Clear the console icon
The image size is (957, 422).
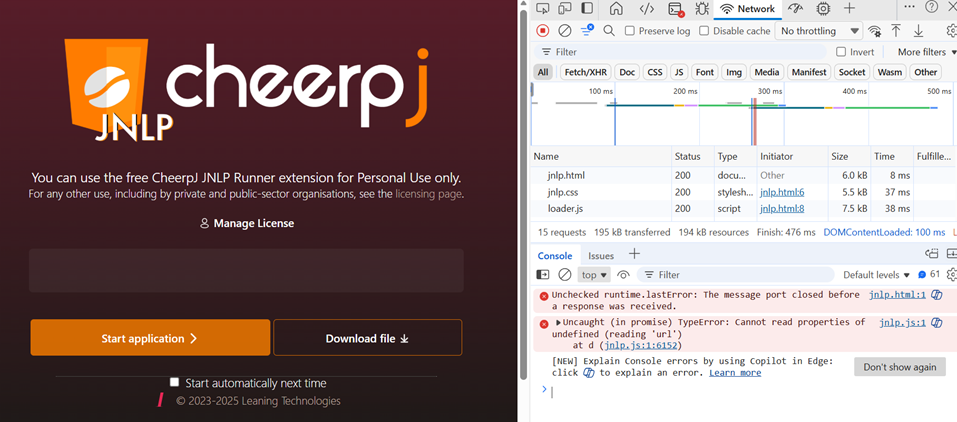click(565, 275)
